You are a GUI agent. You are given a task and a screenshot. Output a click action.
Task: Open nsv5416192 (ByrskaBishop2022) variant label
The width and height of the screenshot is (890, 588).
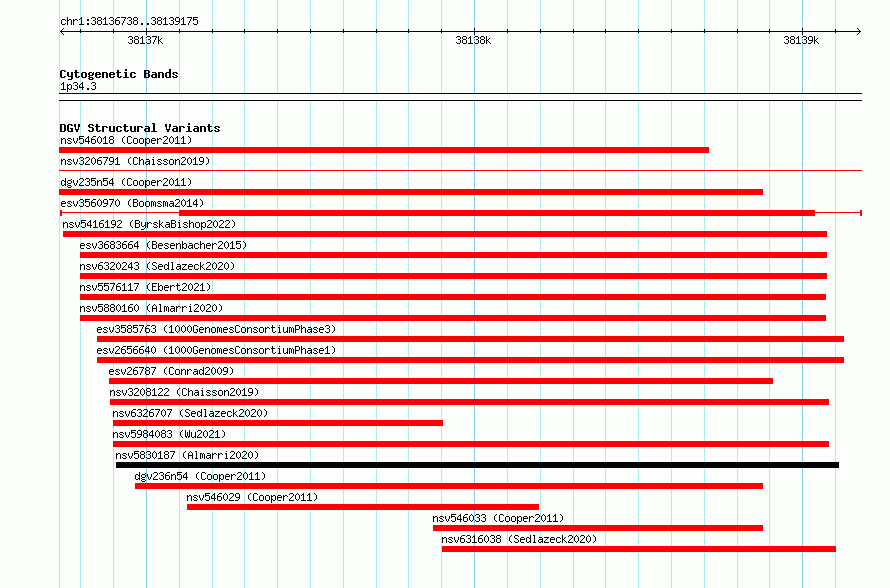[x=149, y=224]
